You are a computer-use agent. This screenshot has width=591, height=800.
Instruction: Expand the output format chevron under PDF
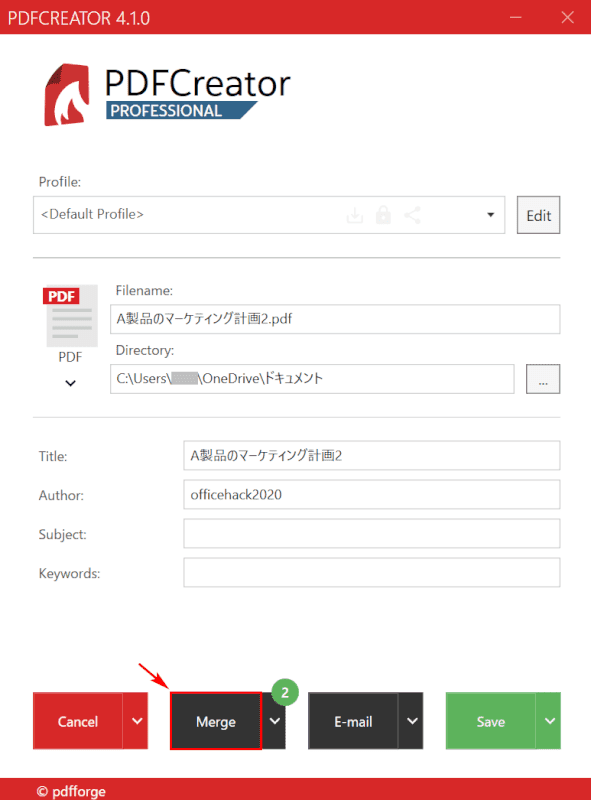[x=70, y=383]
